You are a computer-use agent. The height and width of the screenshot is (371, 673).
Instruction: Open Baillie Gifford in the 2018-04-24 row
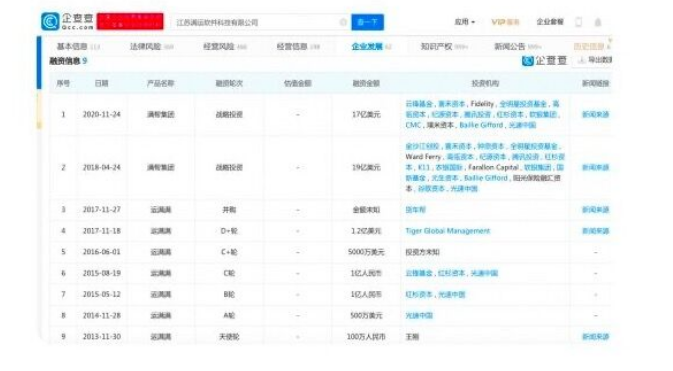(x=486, y=178)
